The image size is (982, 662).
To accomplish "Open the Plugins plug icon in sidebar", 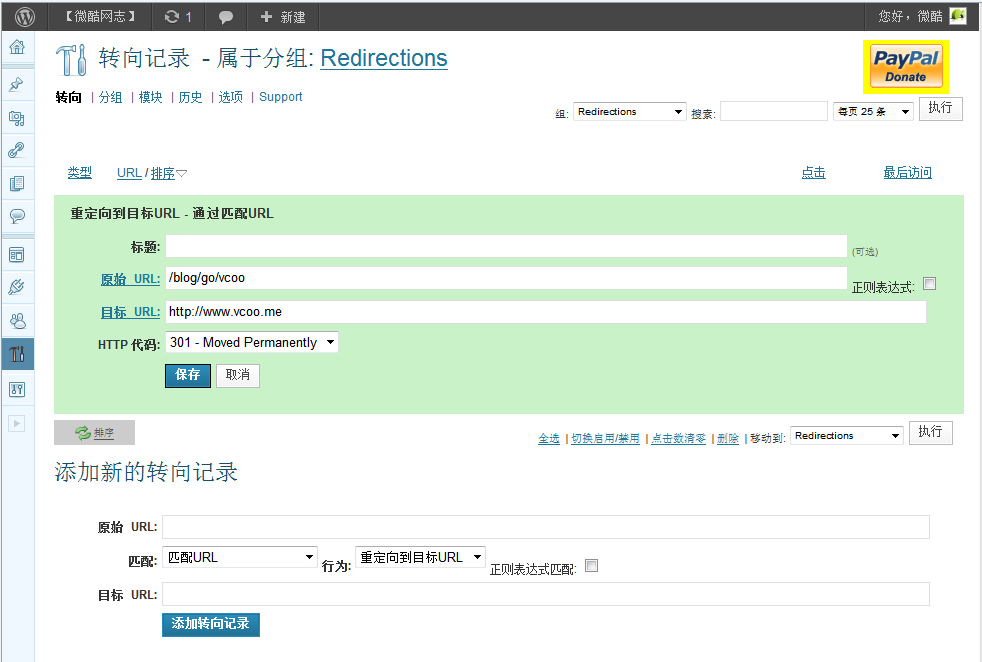I will pyautogui.click(x=17, y=288).
